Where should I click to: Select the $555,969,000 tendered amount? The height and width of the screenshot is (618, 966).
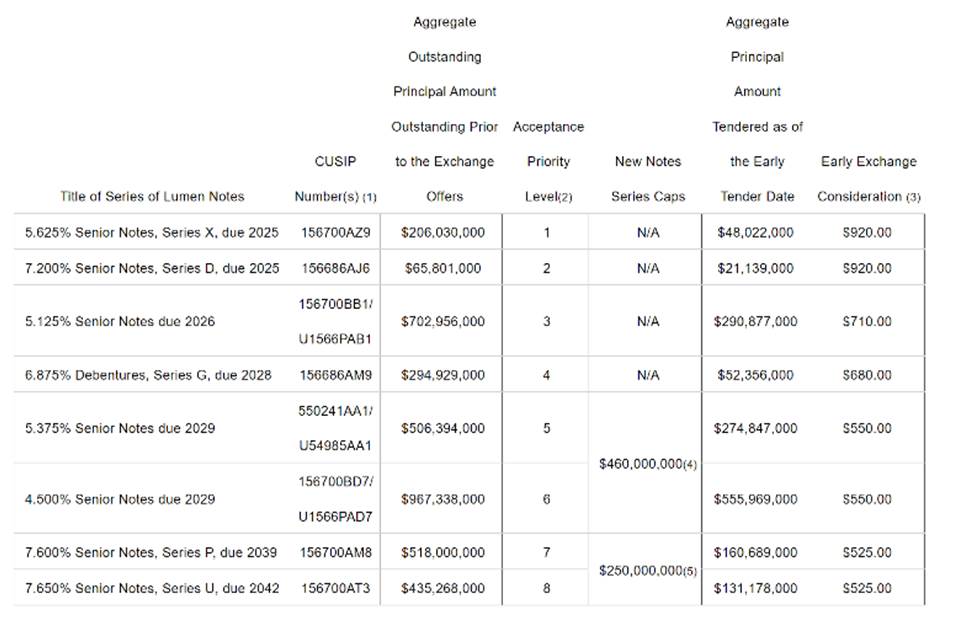tap(756, 499)
